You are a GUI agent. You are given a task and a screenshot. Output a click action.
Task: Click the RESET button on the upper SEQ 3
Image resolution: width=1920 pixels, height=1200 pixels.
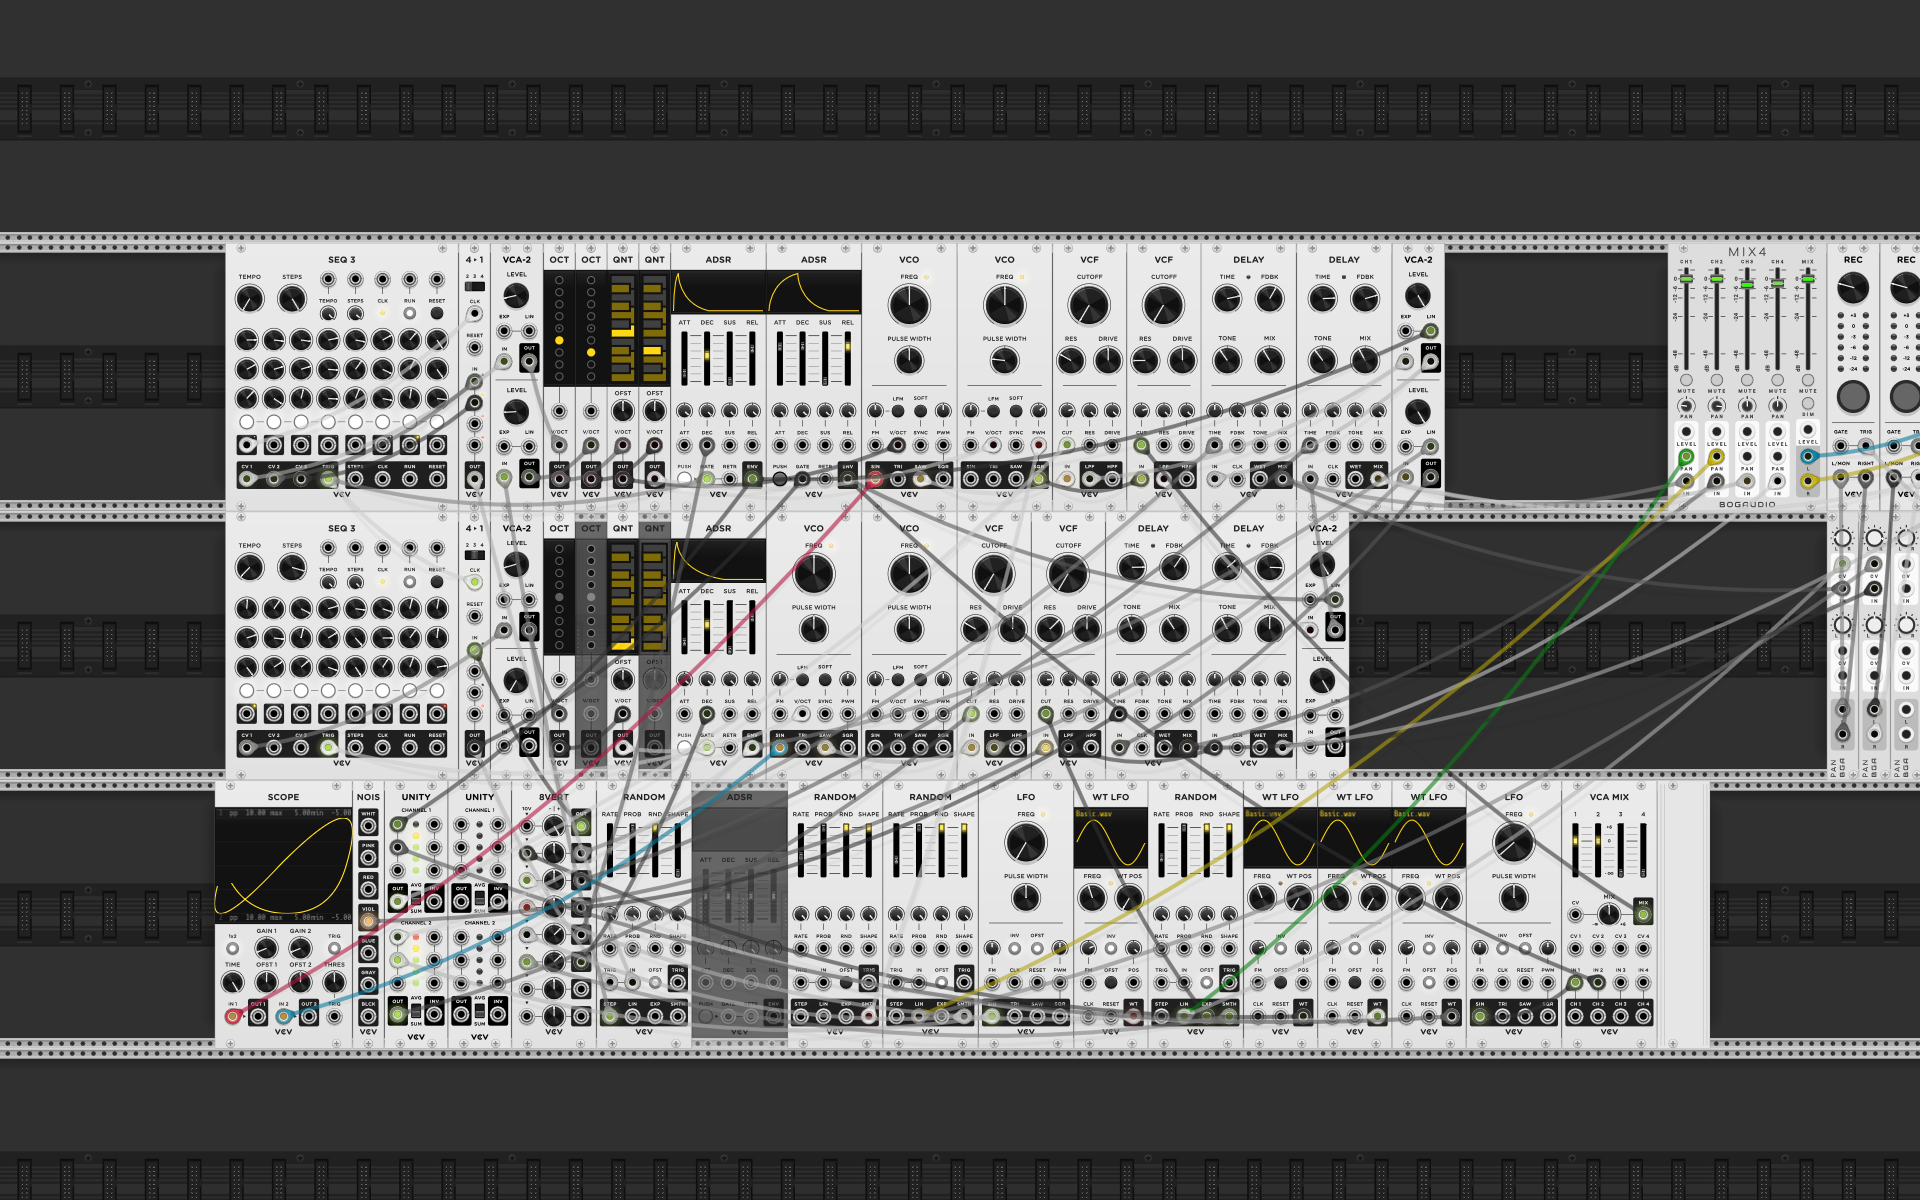coord(437,313)
